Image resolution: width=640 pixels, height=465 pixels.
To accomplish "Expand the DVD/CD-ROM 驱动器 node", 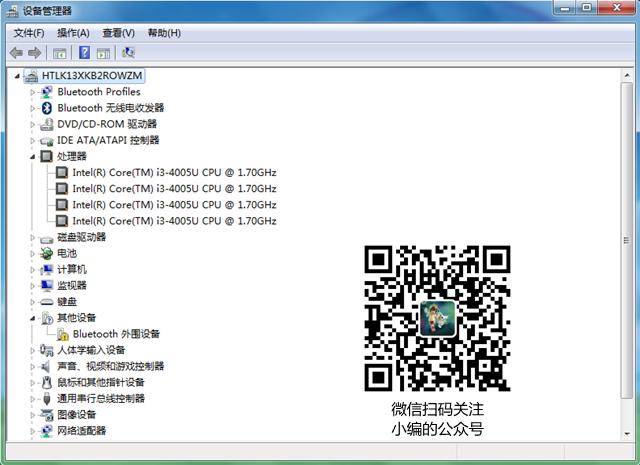I will 33,125.
